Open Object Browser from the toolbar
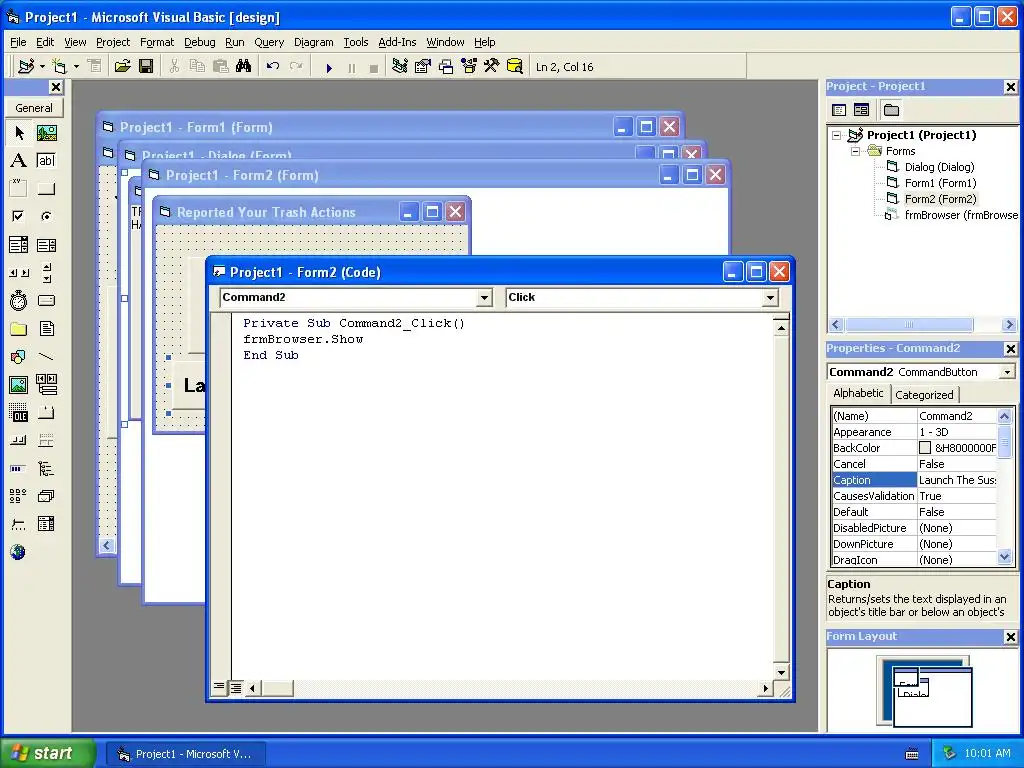1024x768 pixels. [469, 67]
